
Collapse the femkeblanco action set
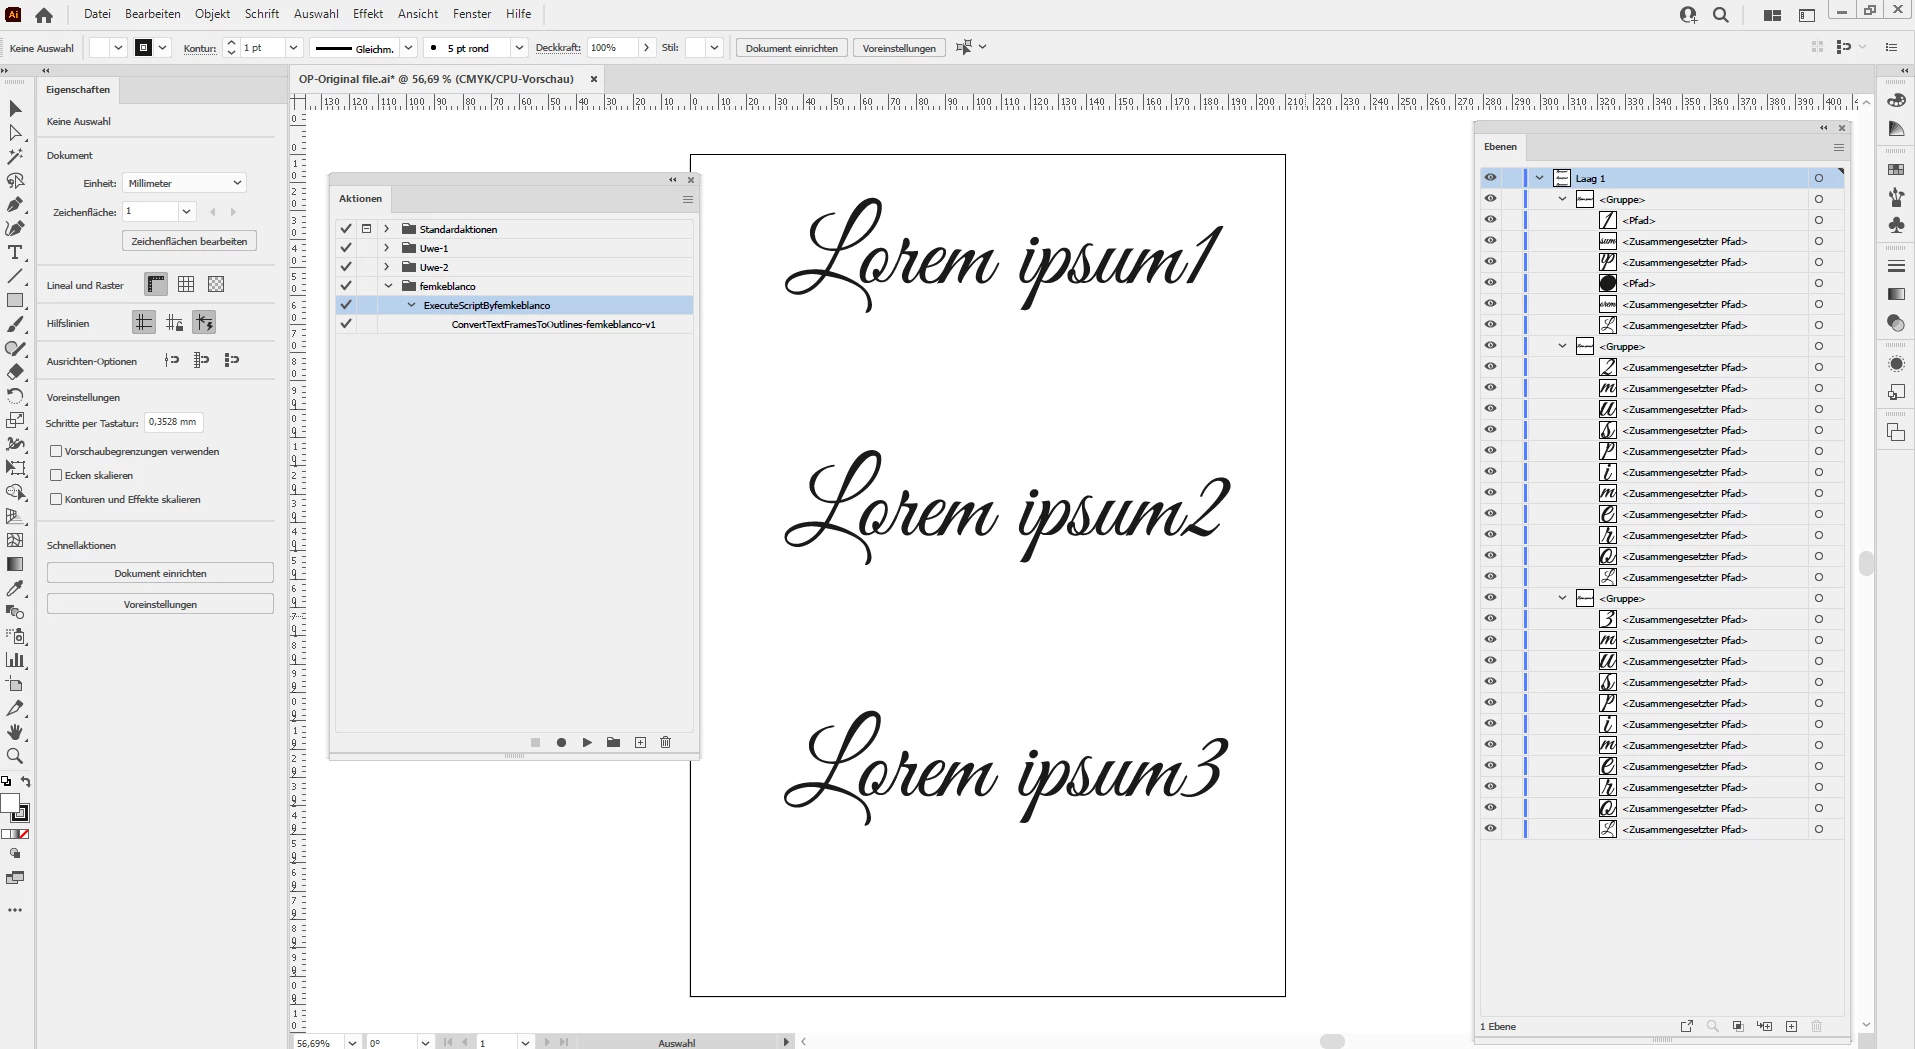pyautogui.click(x=388, y=286)
